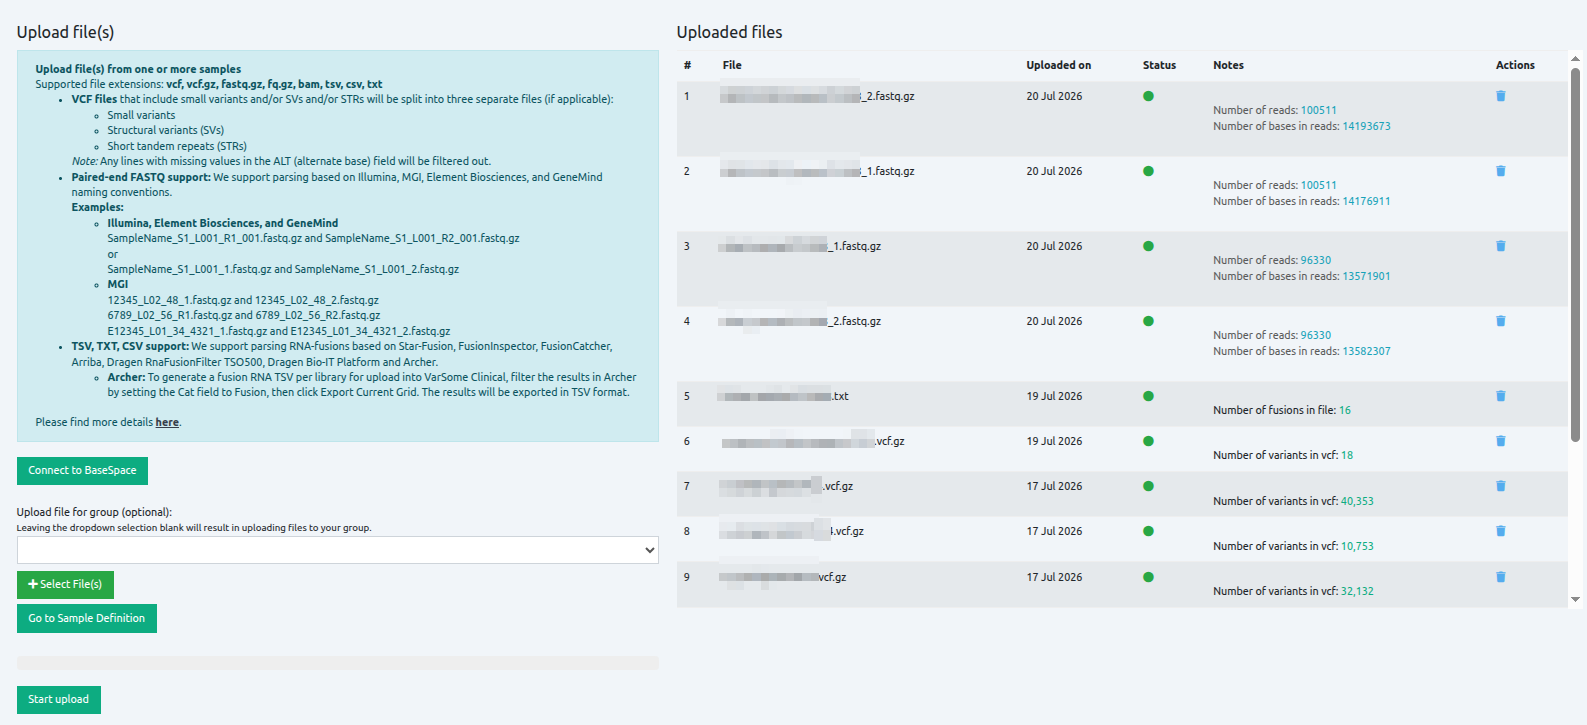Click the File column header
The height and width of the screenshot is (725, 1587).
732,65
